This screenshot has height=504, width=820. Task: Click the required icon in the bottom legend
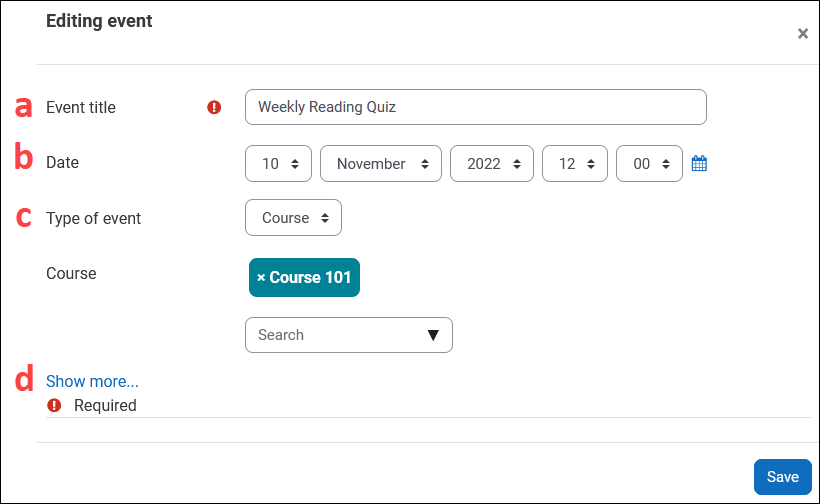point(54,406)
